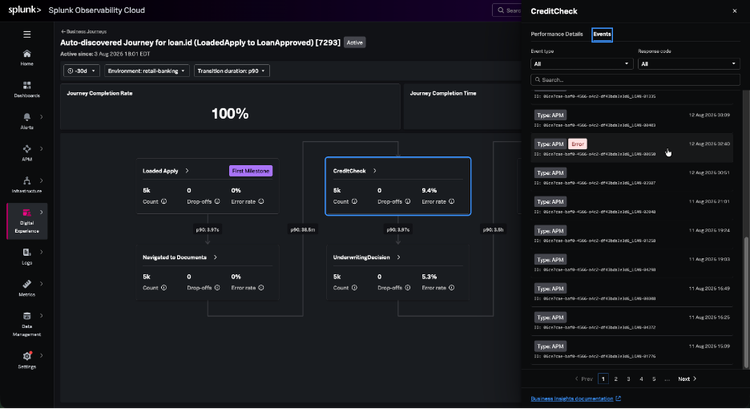The width and height of the screenshot is (750, 409).
Task: Click info icon next to Loaded Apply Count
Action: click(x=164, y=201)
